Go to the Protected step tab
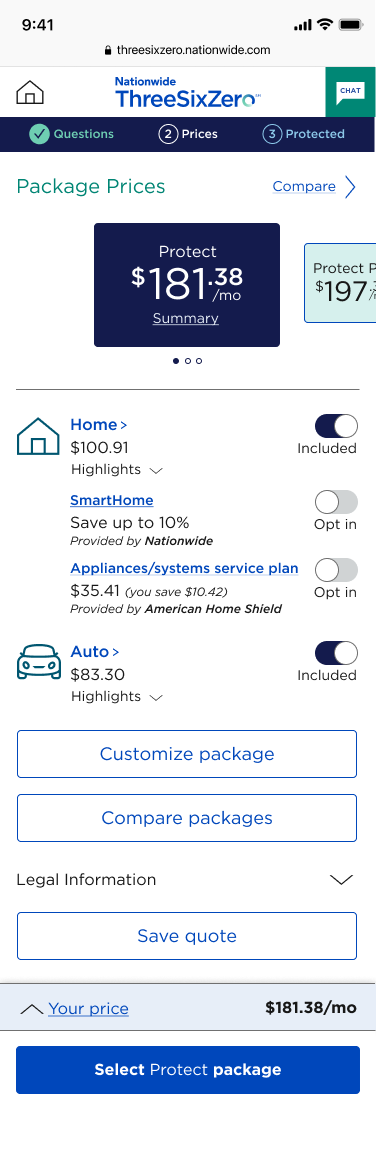376x1155 pixels. coord(304,134)
